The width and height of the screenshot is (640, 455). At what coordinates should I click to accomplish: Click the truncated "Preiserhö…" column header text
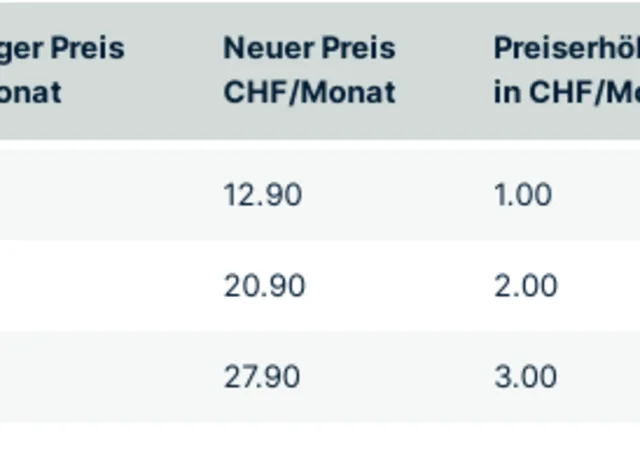[566, 48]
